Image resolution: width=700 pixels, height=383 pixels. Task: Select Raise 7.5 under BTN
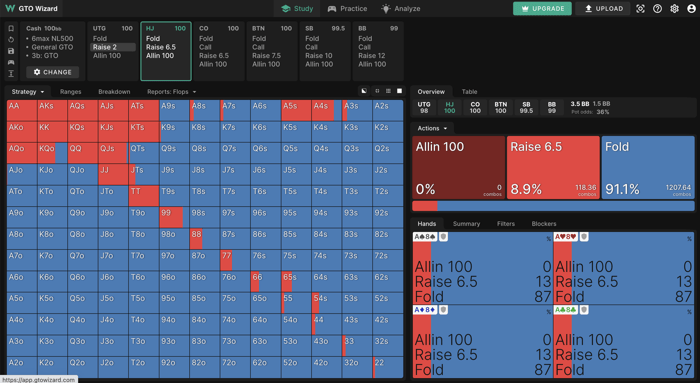[267, 55]
